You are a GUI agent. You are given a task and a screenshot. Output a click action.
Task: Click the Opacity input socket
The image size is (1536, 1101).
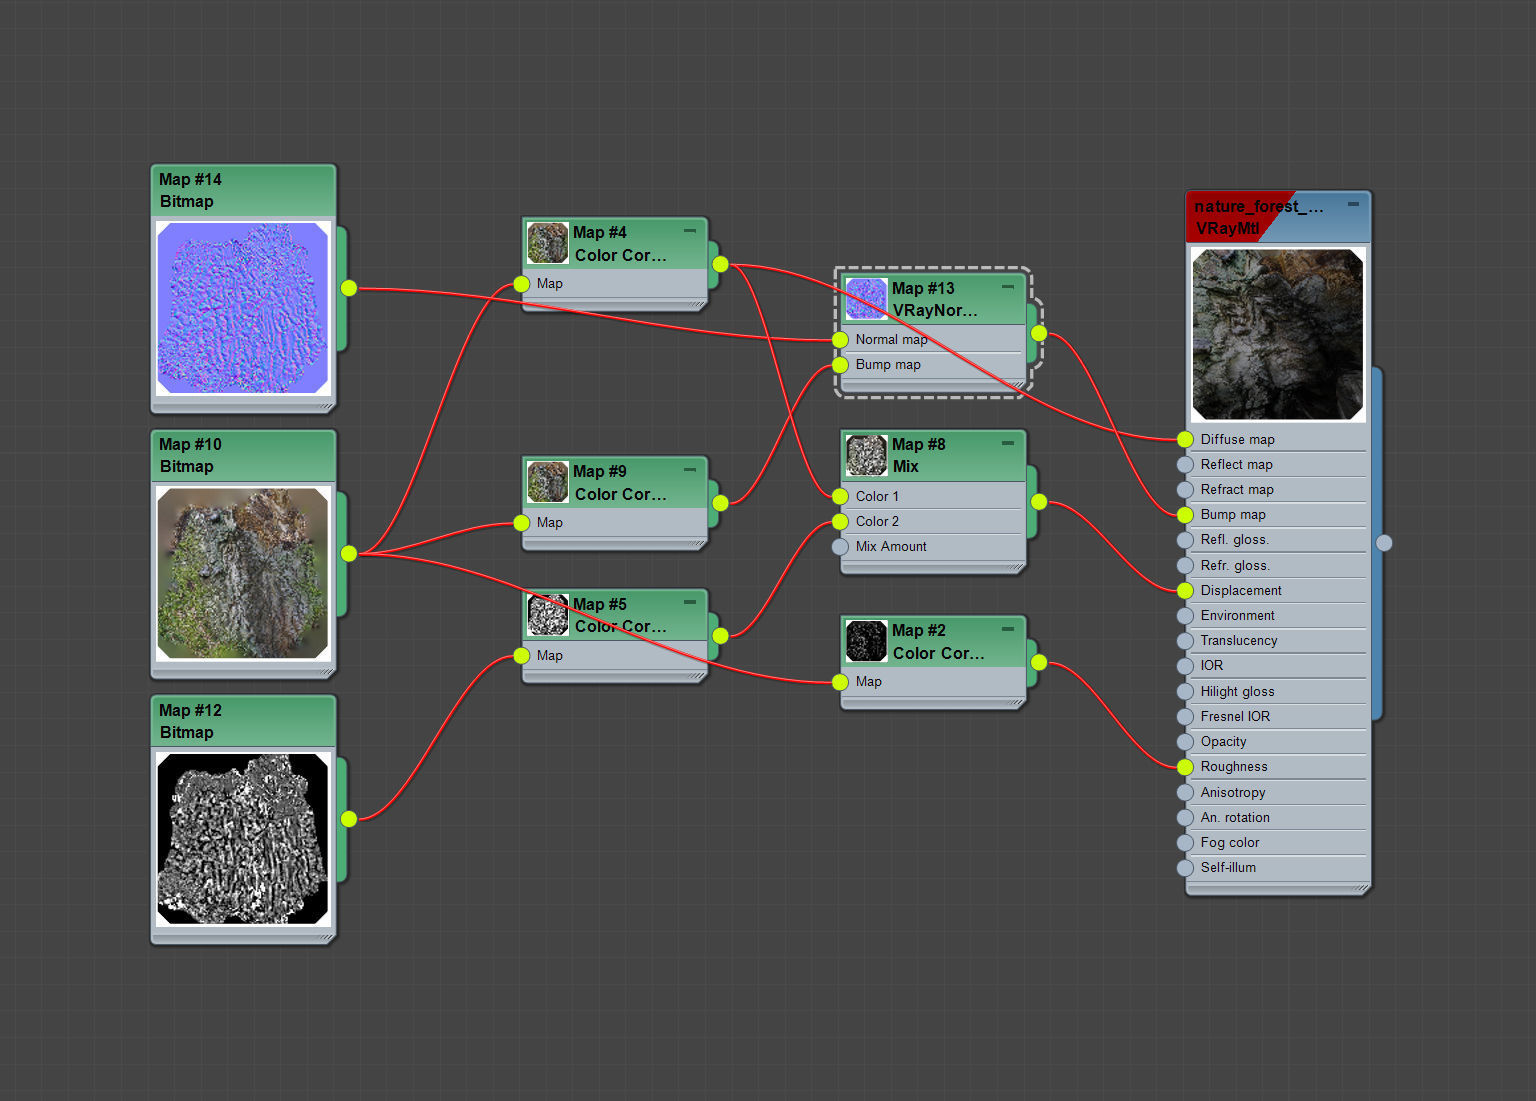1185,742
